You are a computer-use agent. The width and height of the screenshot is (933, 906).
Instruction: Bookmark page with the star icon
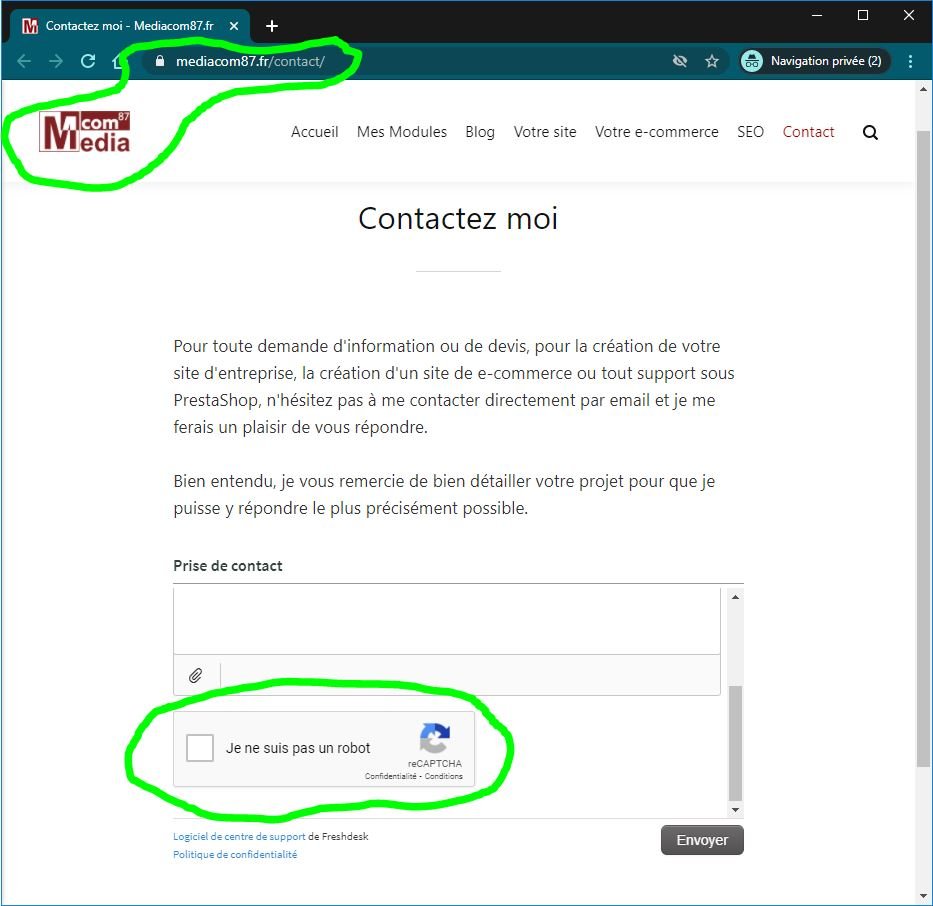click(712, 61)
